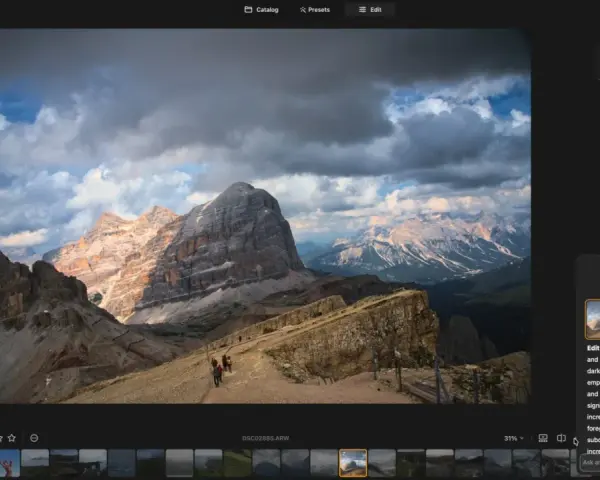Viewport: 600px width, 480px height.
Task: Select the orange-highlighted filmstrip thumbnail
Action: [x=353, y=463]
